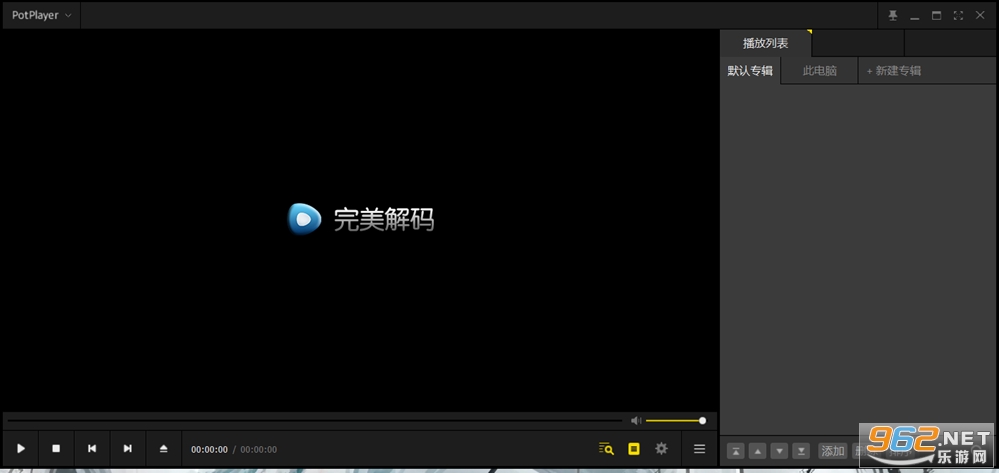999x473 pixels.
Task: Toggle the yellow playlist panel button
Action: click(633, 449)
